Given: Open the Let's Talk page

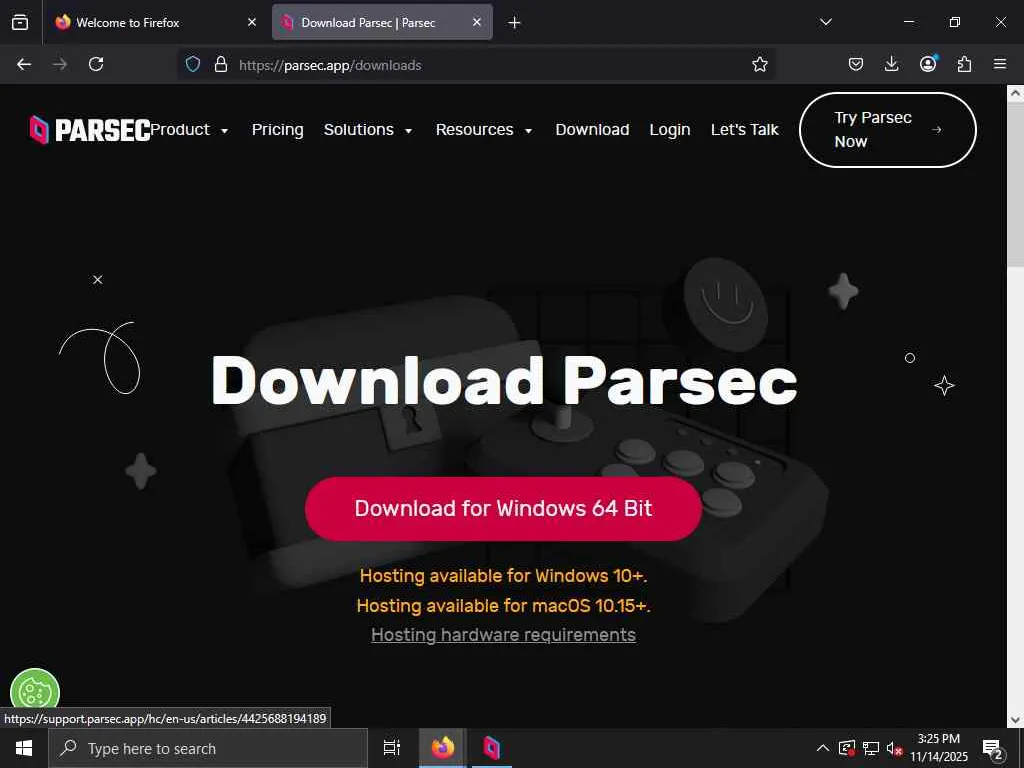Looking at the screenshot, I should (744, 130).
